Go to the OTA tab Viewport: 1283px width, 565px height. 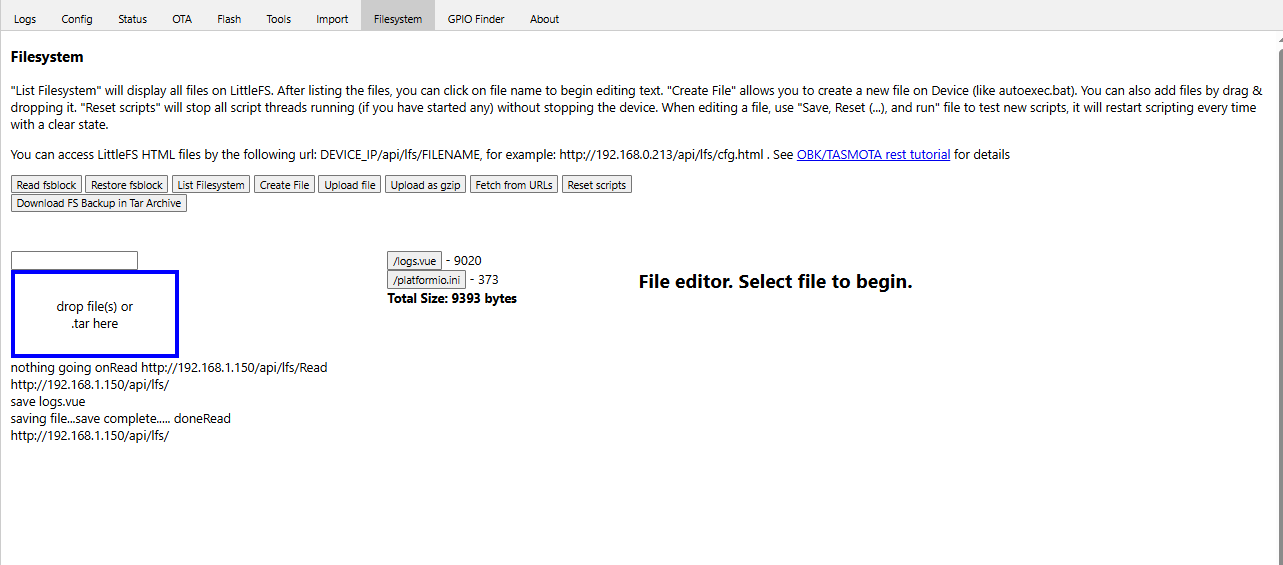tap(182, 19)
